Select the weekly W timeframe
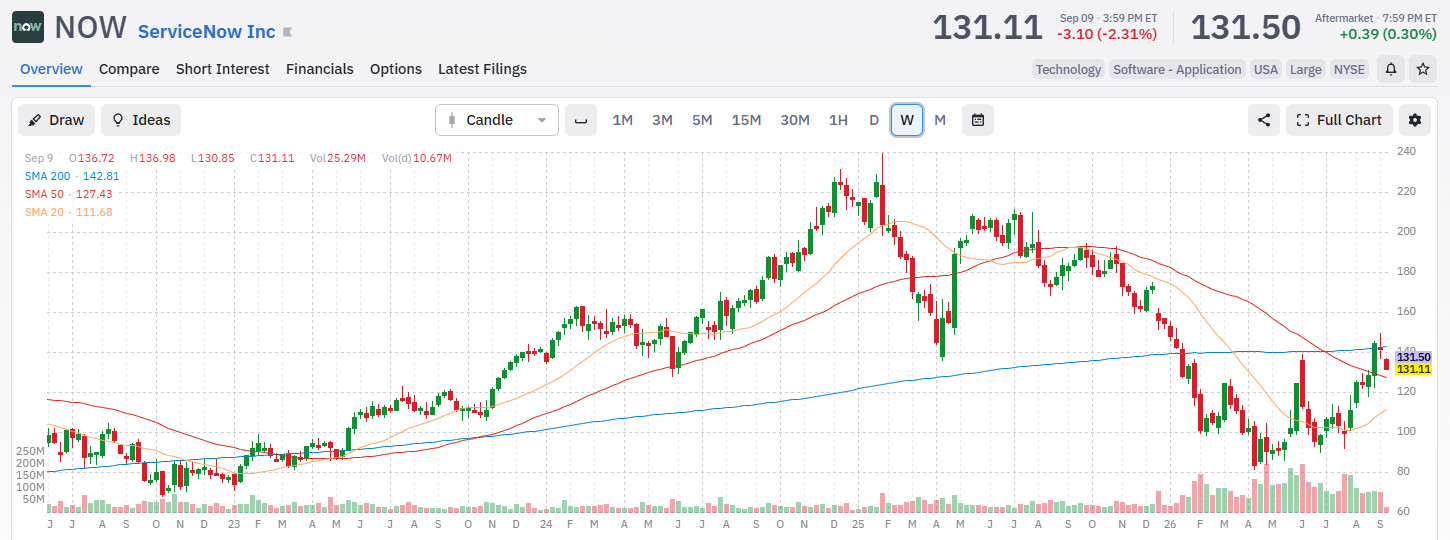 click(907, 120)
